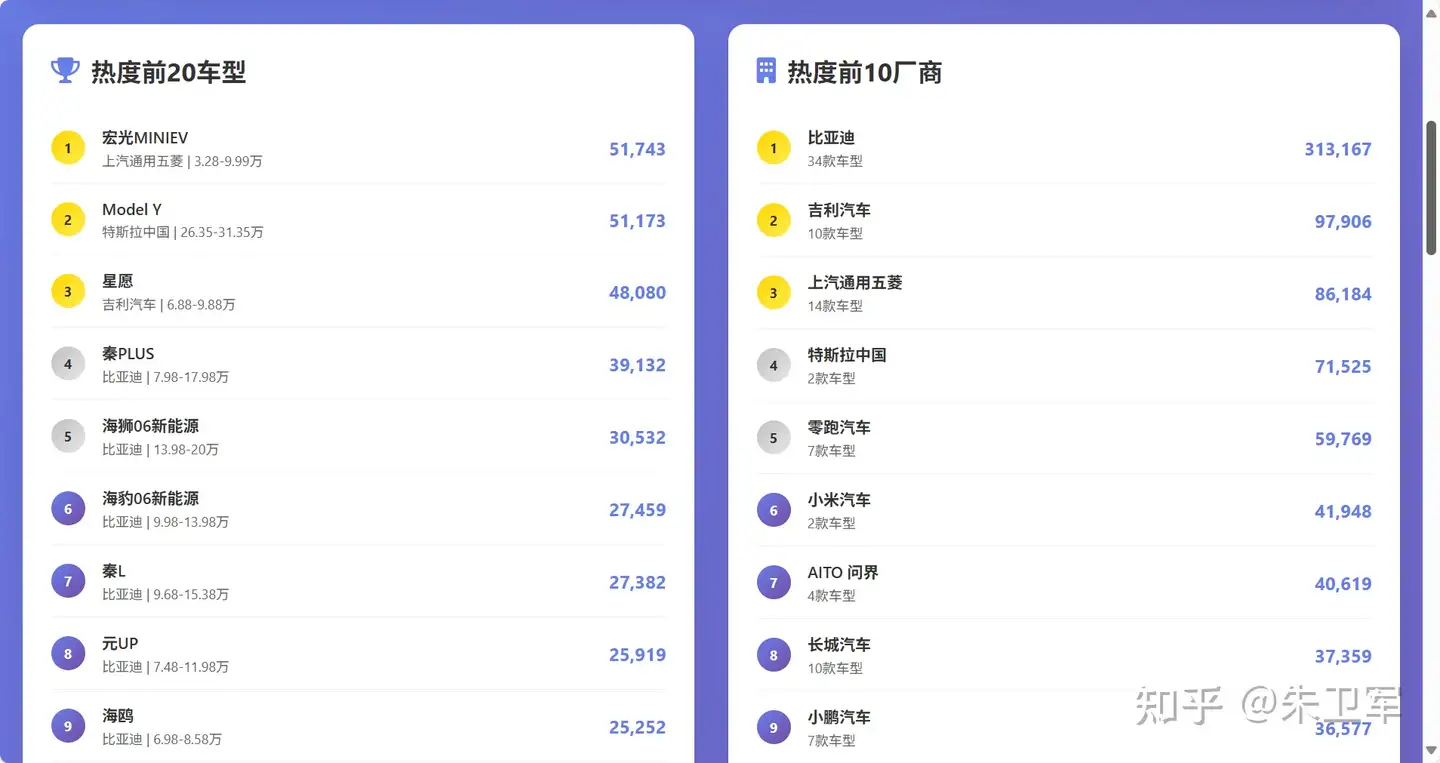This screenshot has height=763, width=1440.
Task: Click the 小米汽车 manufacturer name
Action: (839, 500)
